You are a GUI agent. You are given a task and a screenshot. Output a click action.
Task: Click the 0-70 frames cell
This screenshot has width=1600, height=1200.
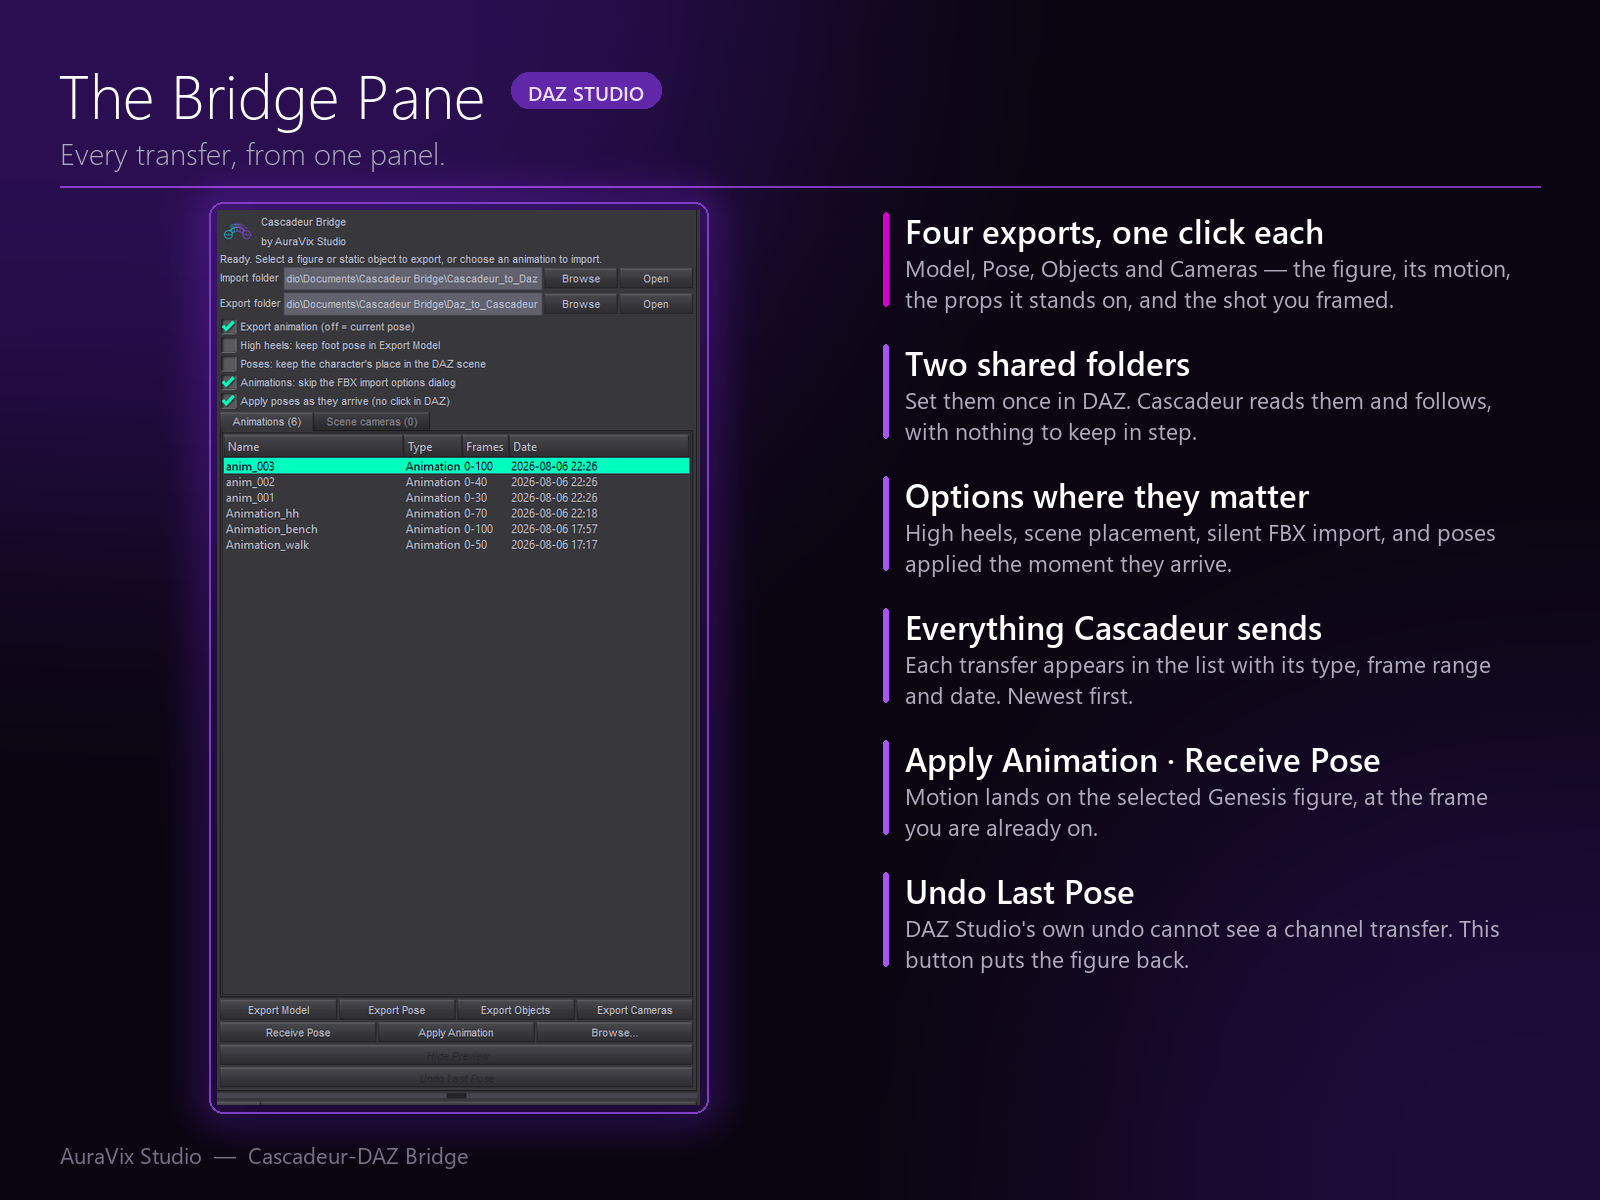[475, 514]
